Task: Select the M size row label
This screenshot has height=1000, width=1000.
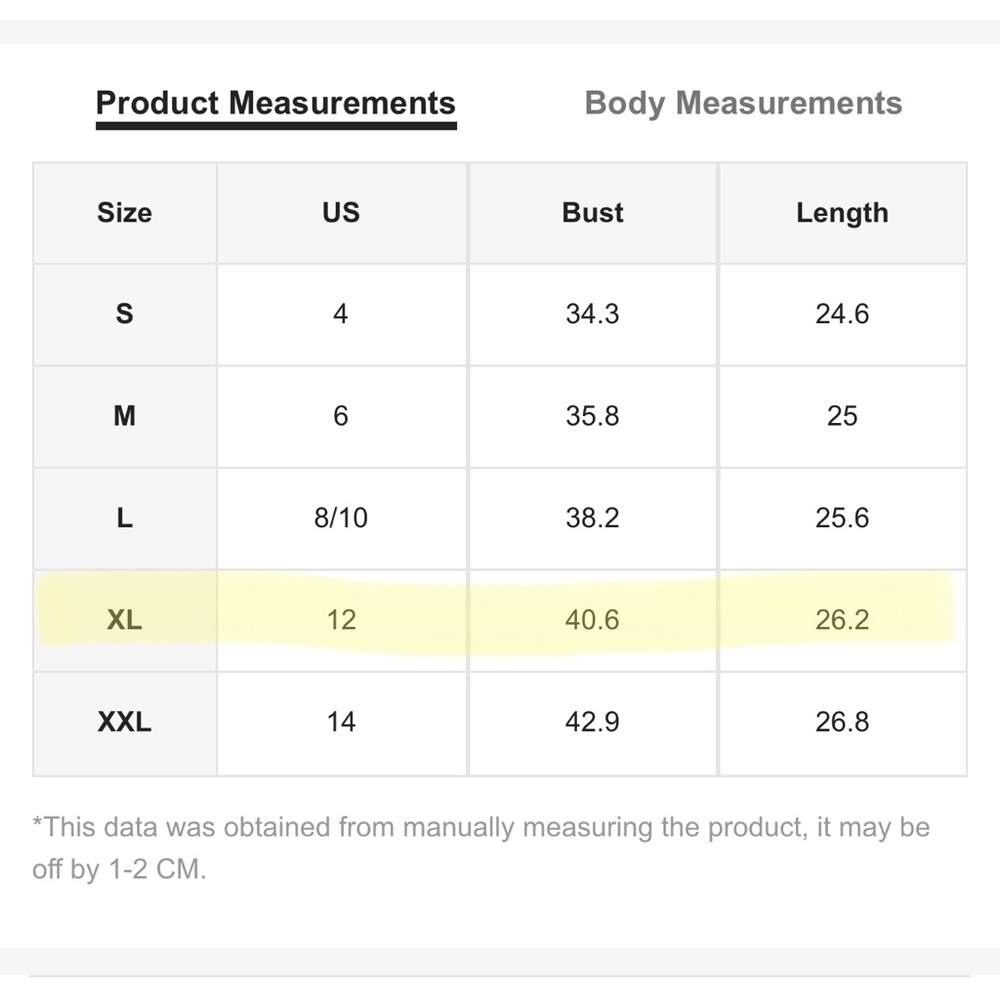Action: point(124,416)
